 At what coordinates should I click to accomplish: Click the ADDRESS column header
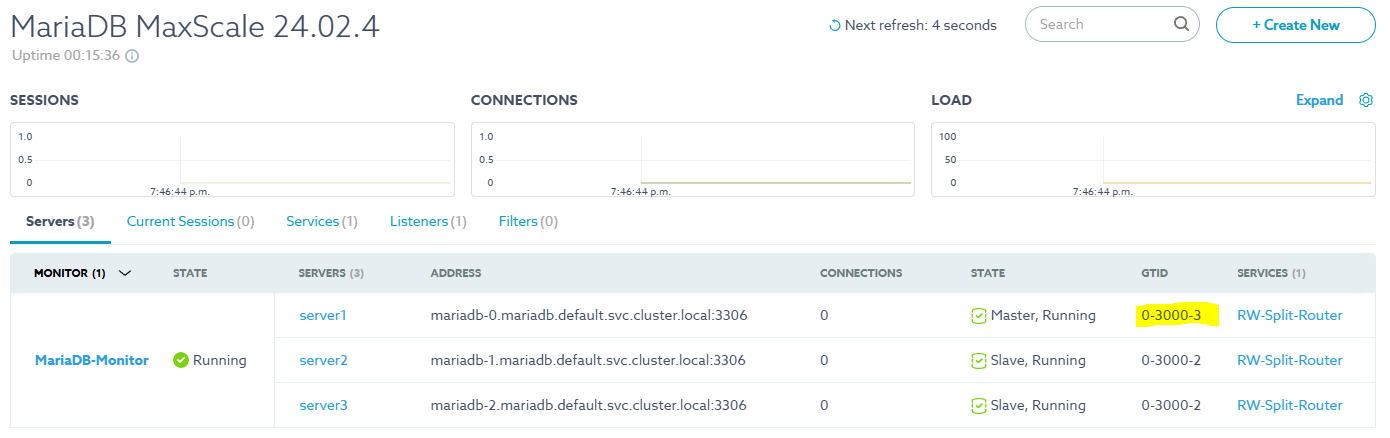[x=456, y=273]
